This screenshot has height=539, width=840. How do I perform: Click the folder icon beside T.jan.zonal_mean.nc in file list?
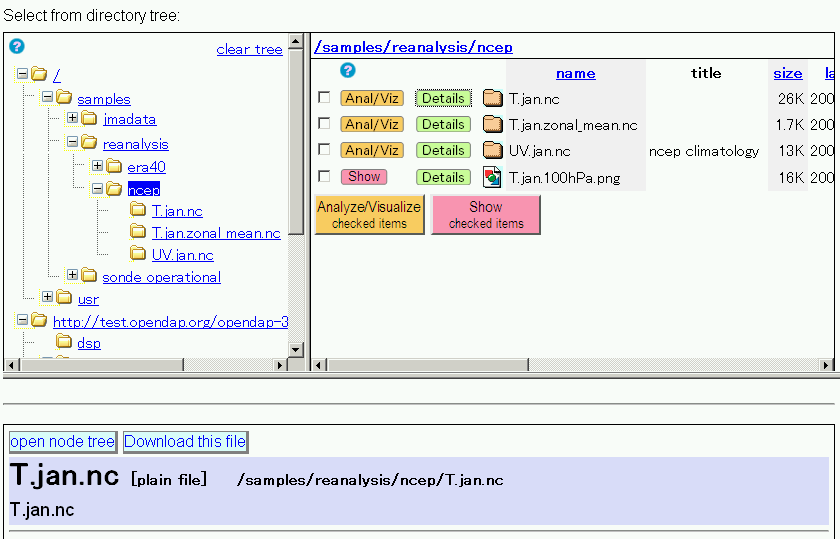(492, 125)
